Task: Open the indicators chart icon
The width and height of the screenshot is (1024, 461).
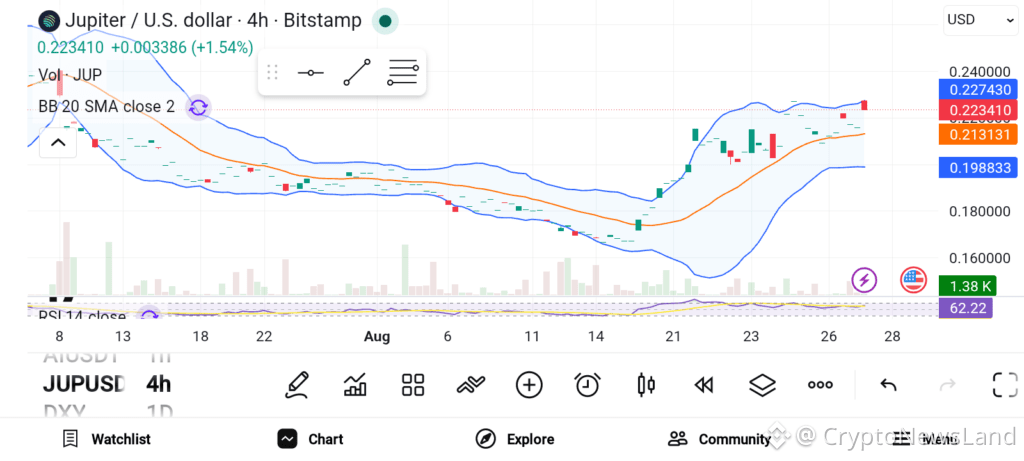Action: click(355, 385)
